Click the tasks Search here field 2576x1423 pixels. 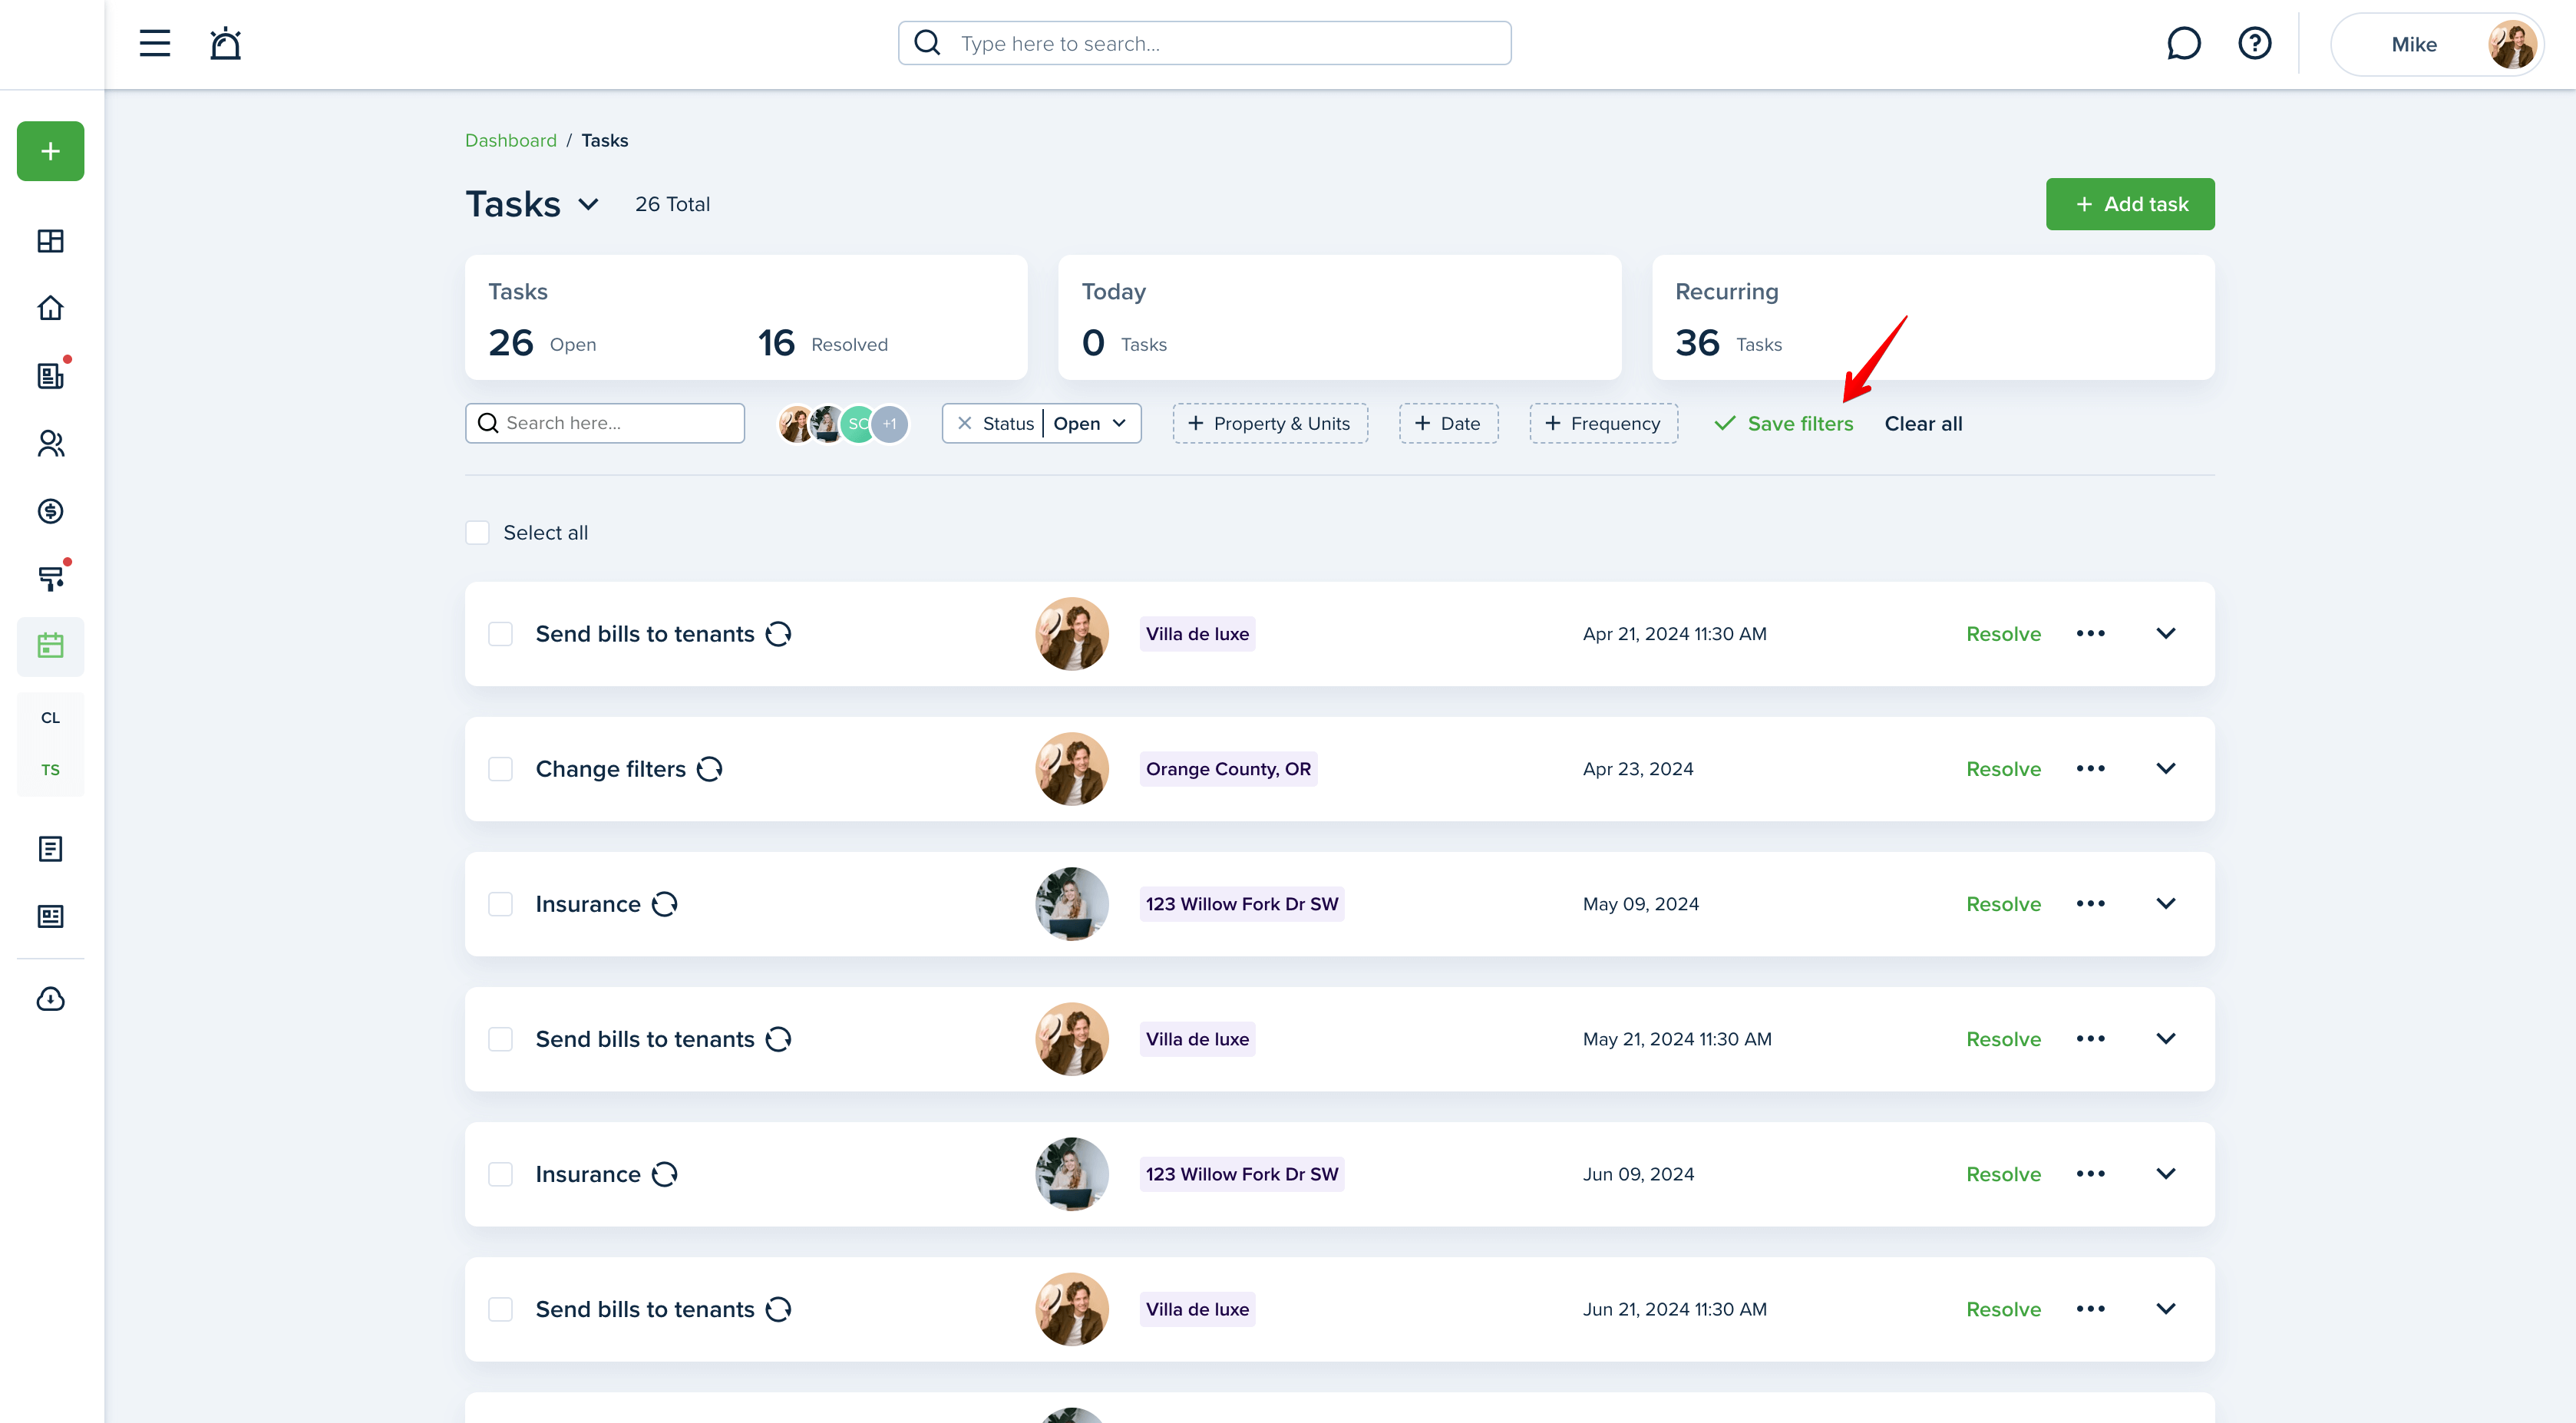coord(604,423)
